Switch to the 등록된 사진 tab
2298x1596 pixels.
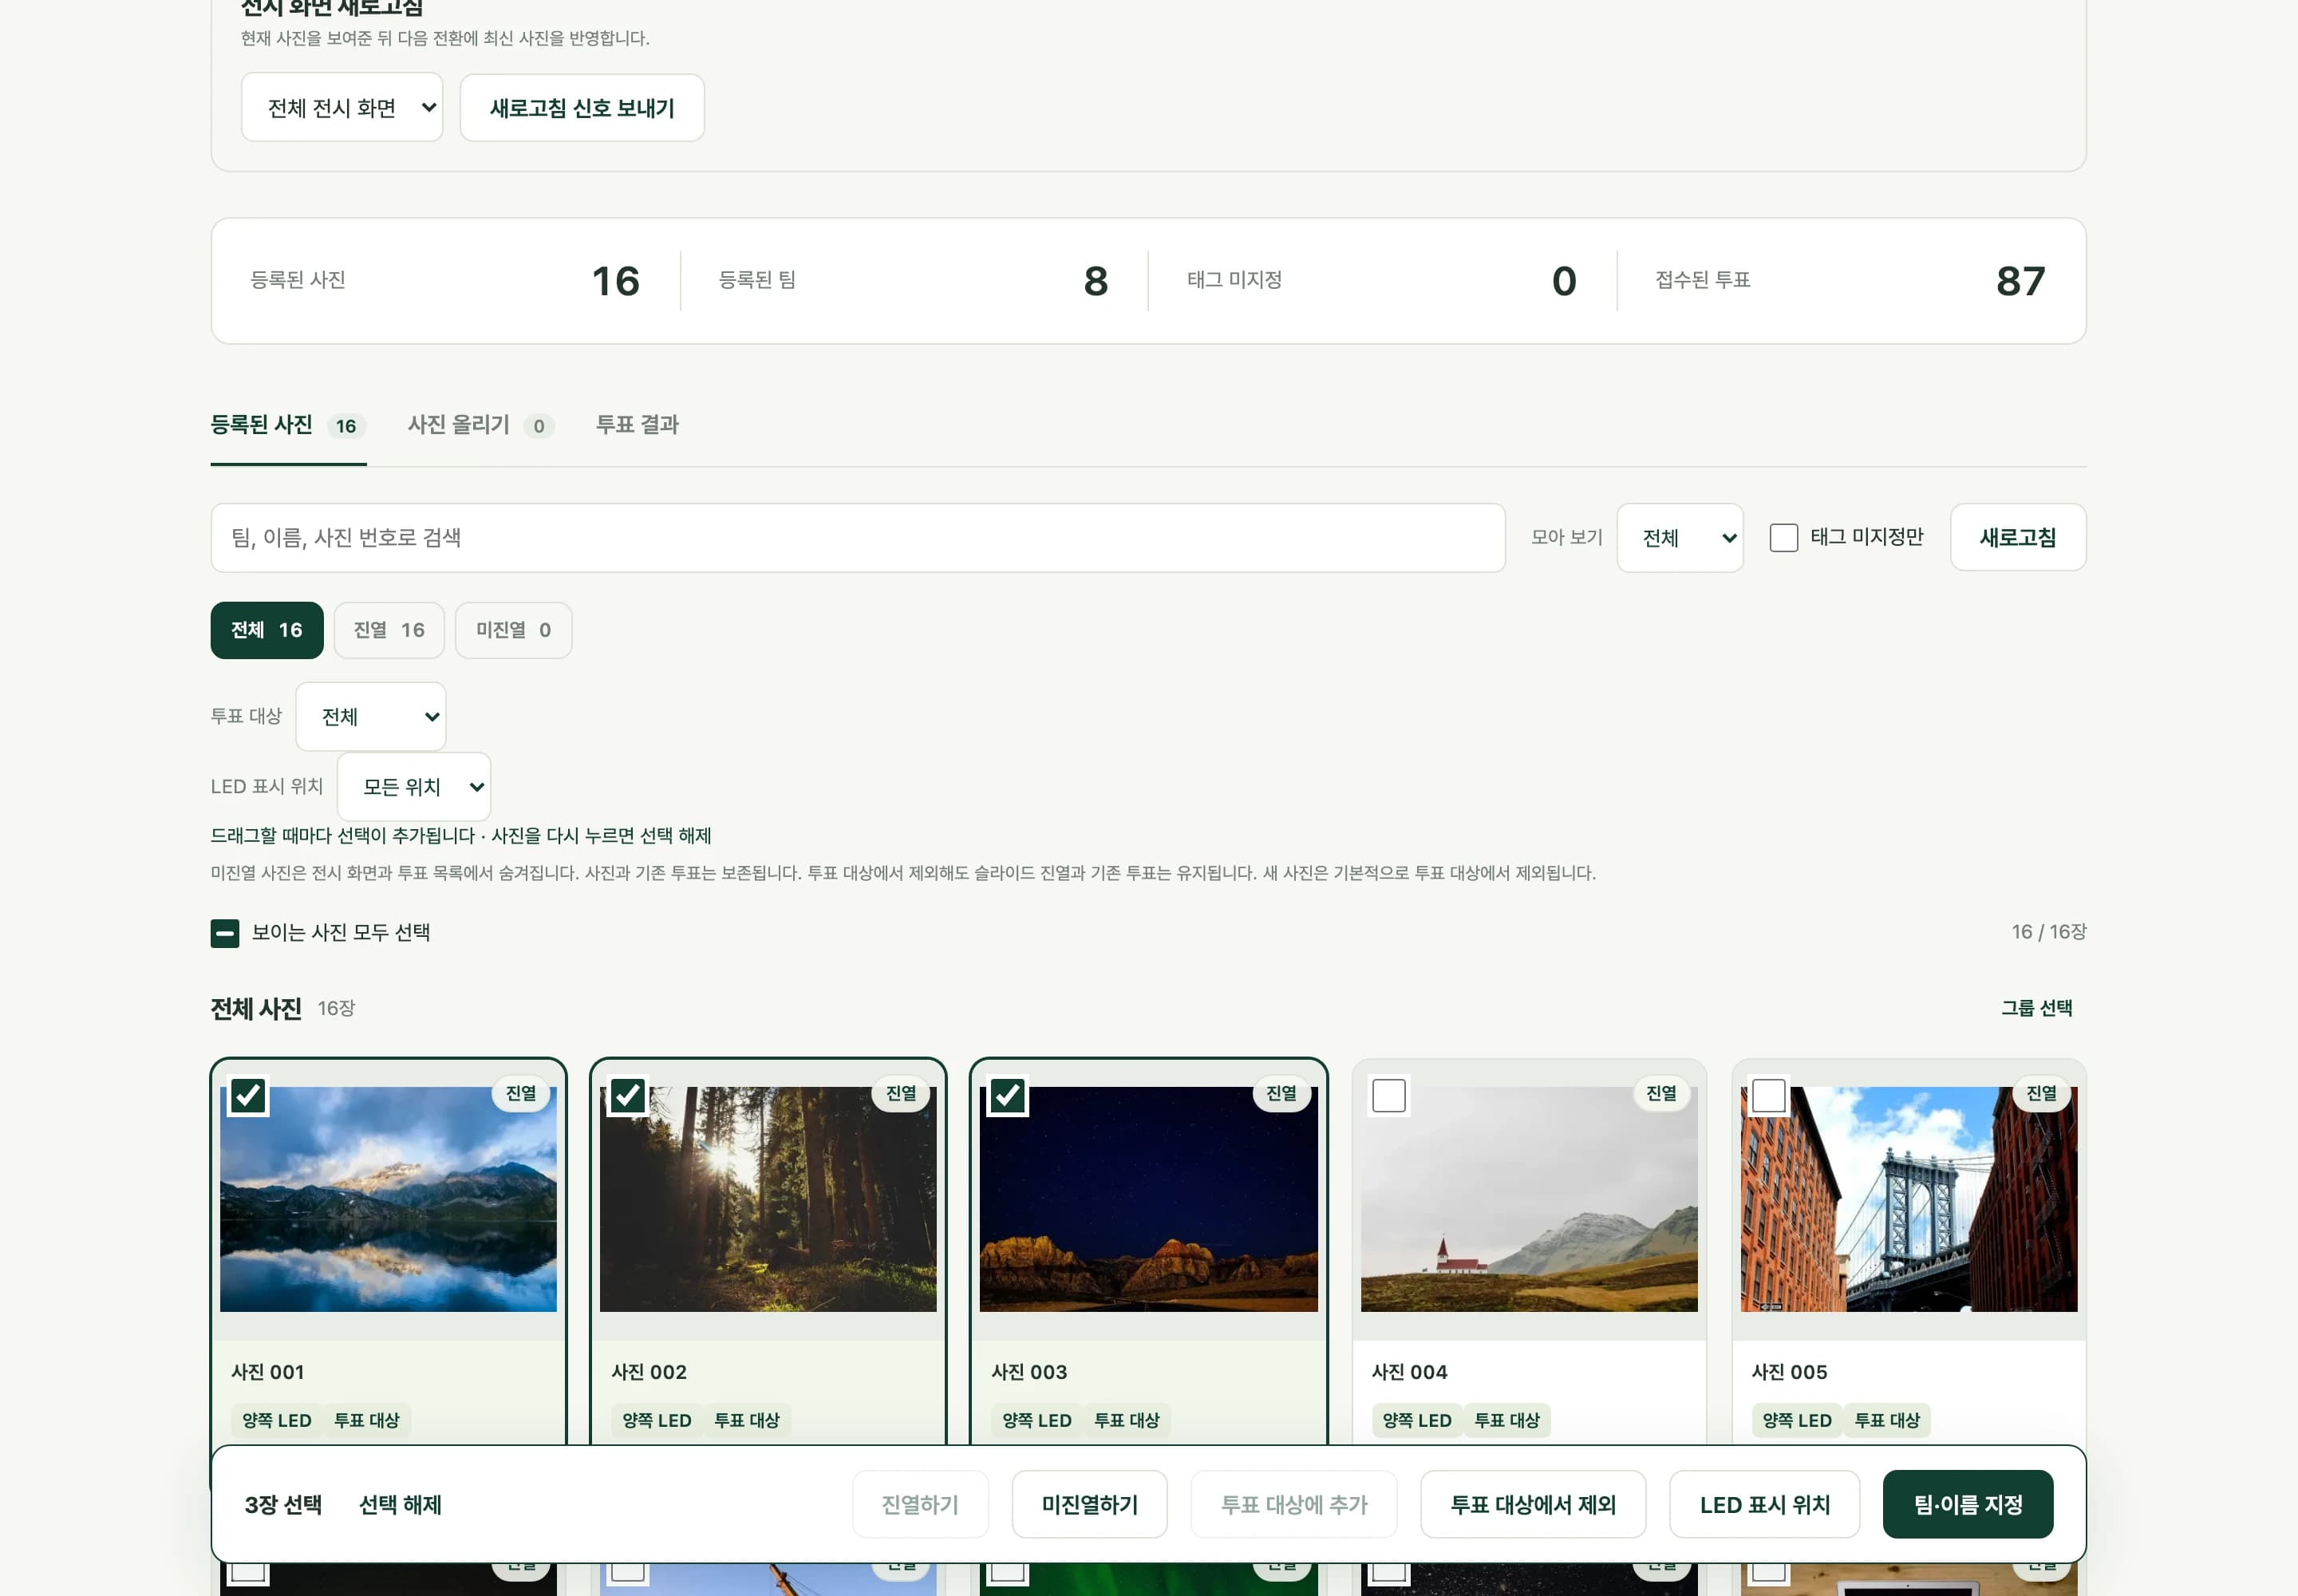pyautogui.click(x=288, y=425)
